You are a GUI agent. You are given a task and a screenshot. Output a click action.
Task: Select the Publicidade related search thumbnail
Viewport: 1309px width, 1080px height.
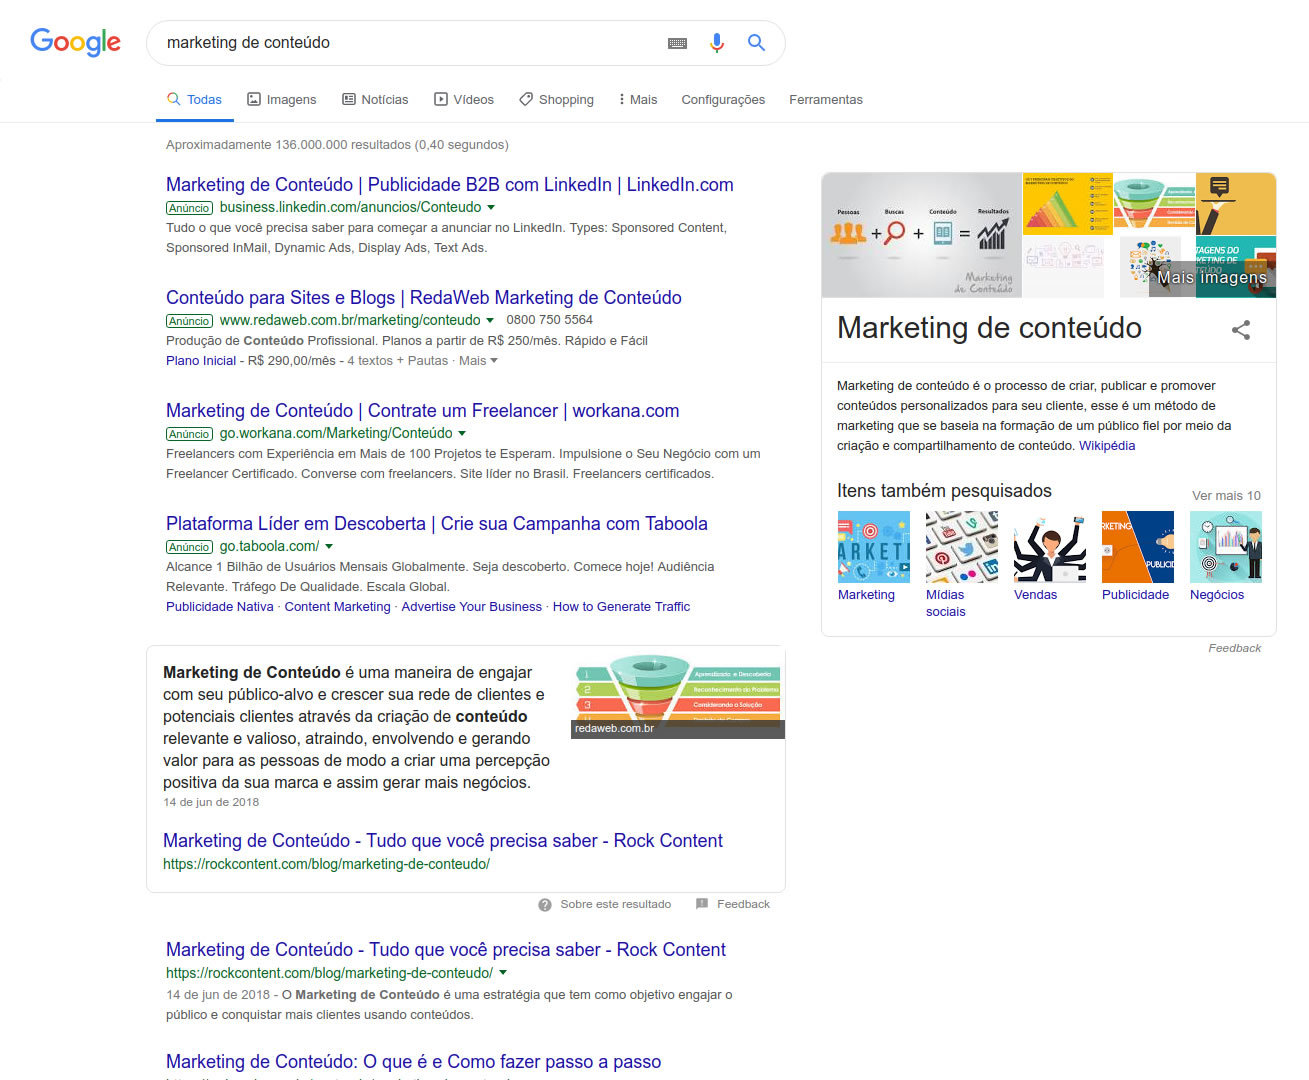pyautogui.click(x=1138, y=547)
